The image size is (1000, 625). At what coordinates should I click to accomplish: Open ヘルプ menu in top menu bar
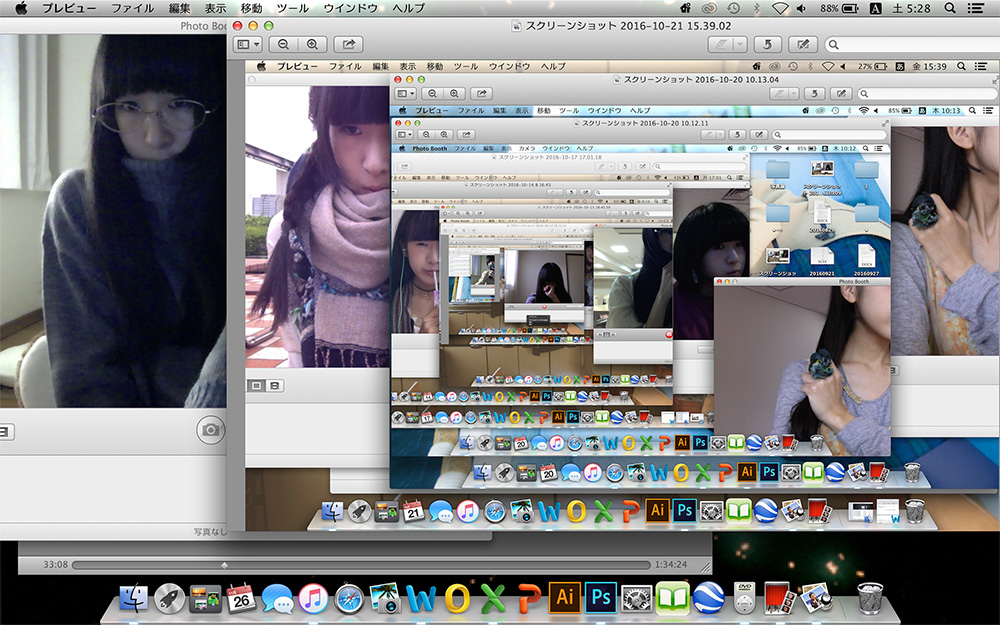point(409,8)
